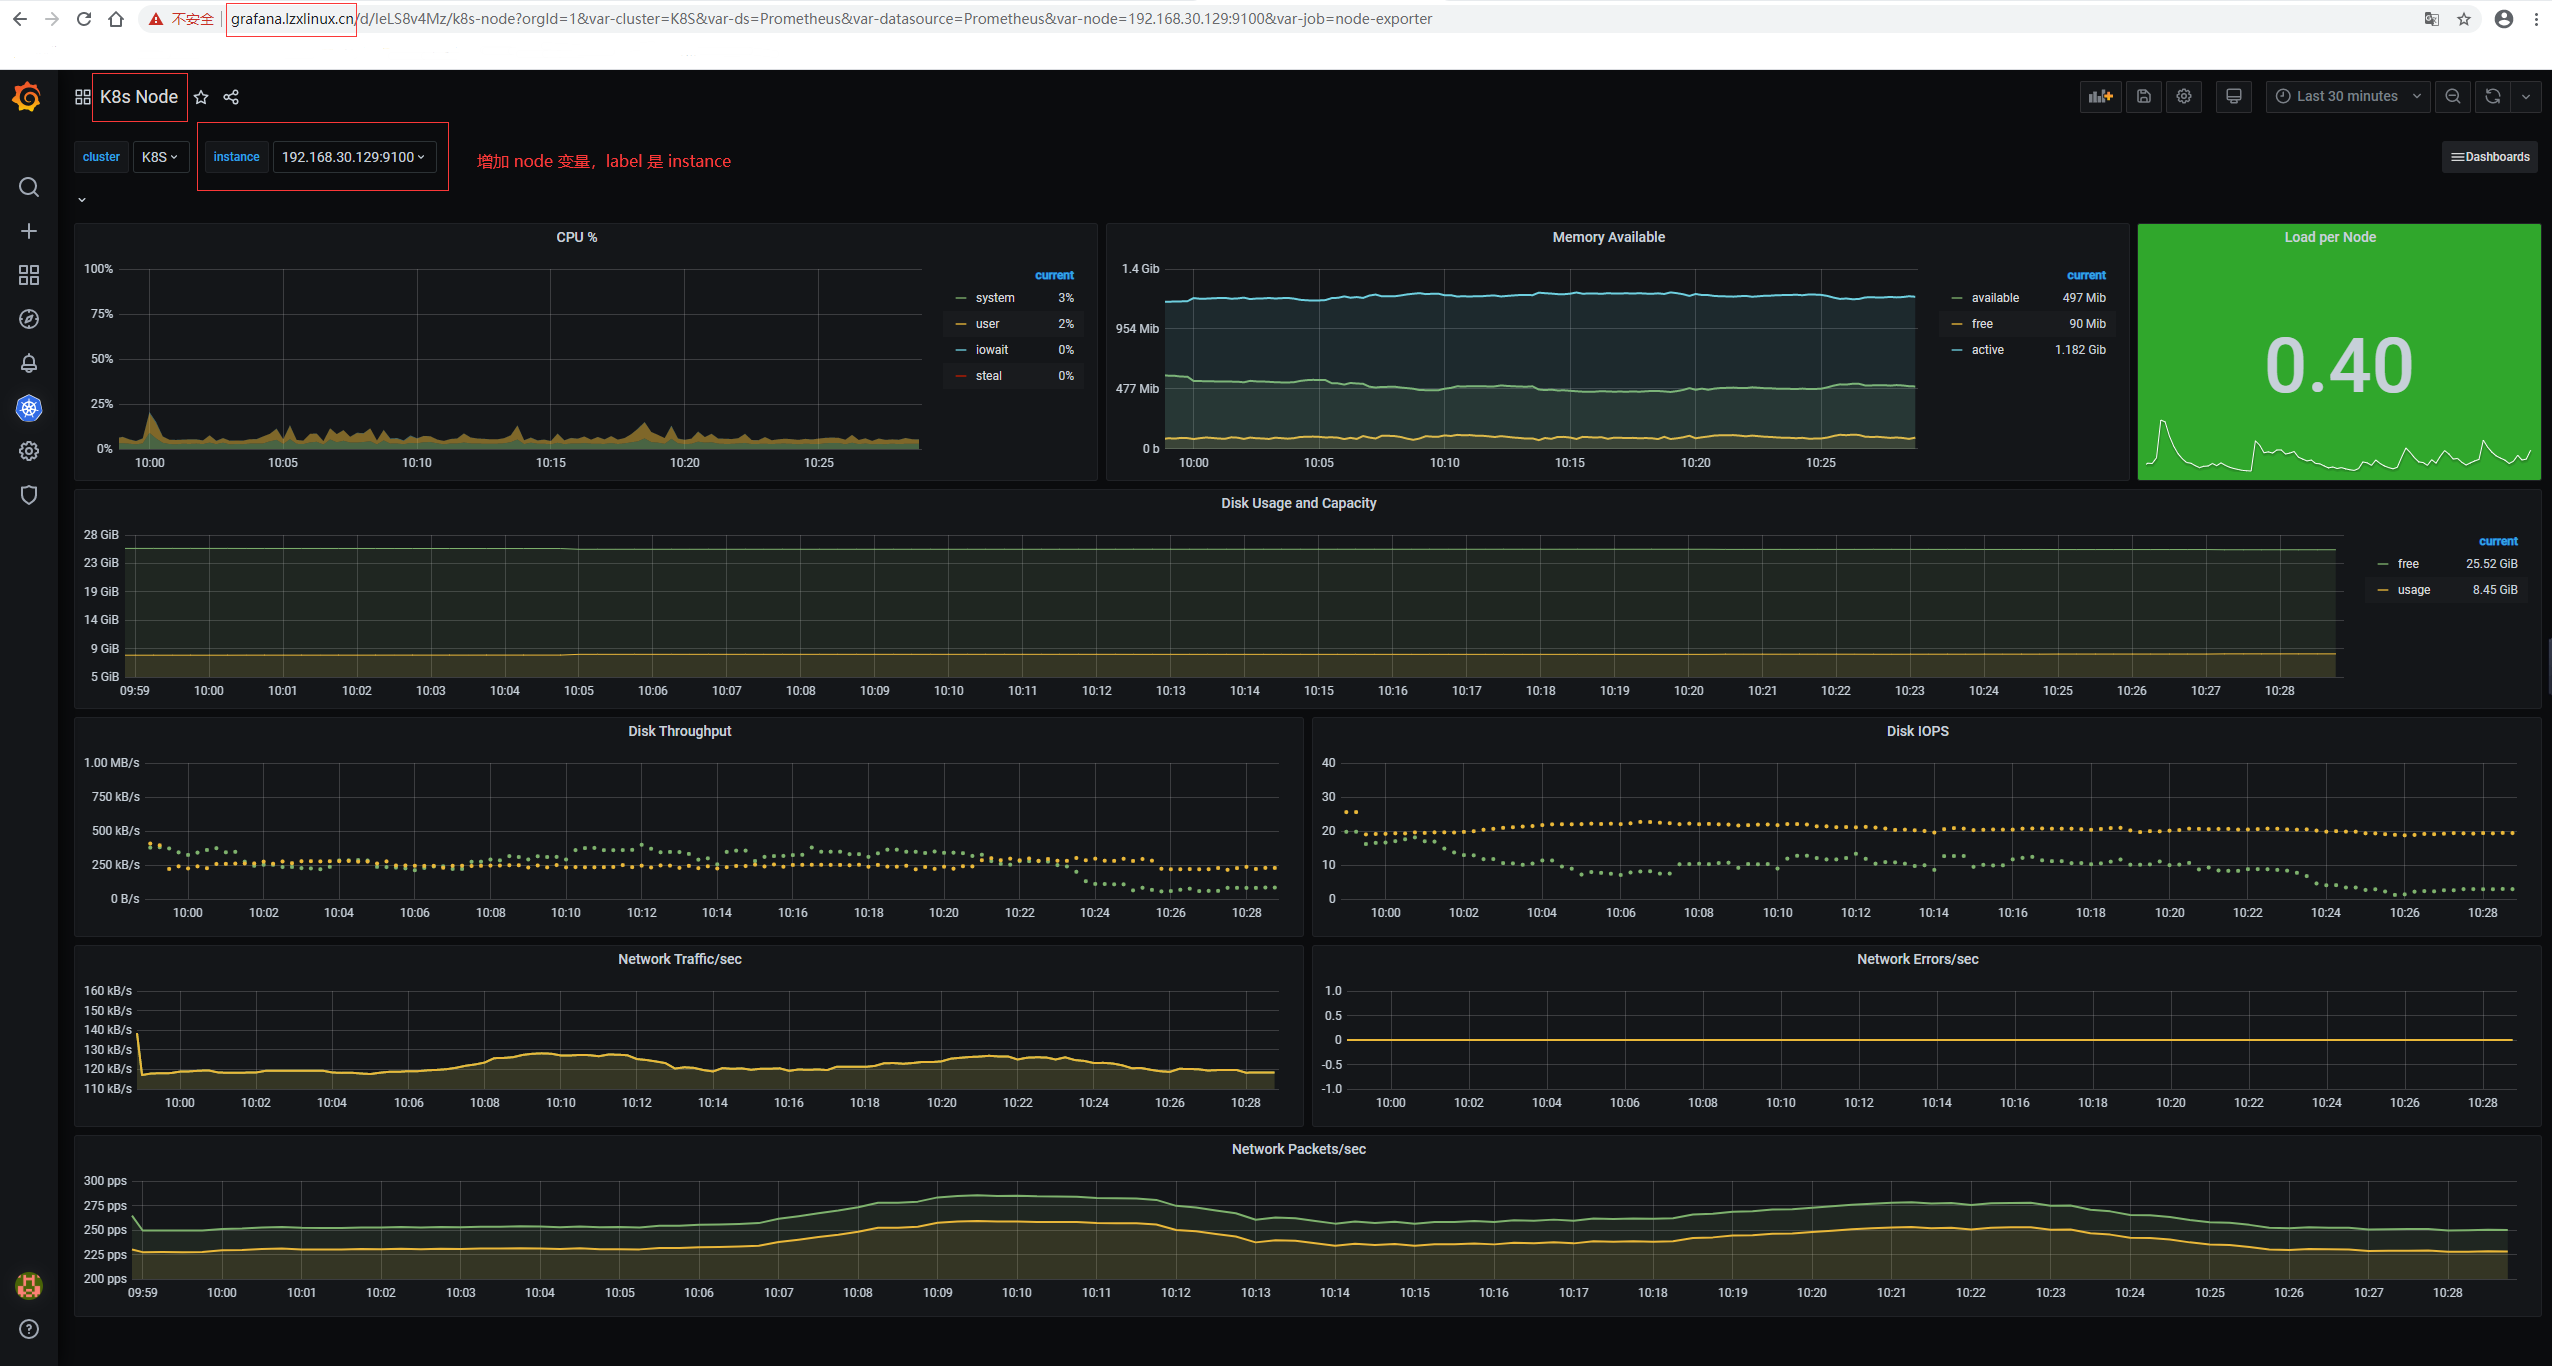Image resolution: width=2552 pixels, height=1366 pixels.
Task: Toggle free series in Disk Usage legend
Action: (x=2408, y=564)
